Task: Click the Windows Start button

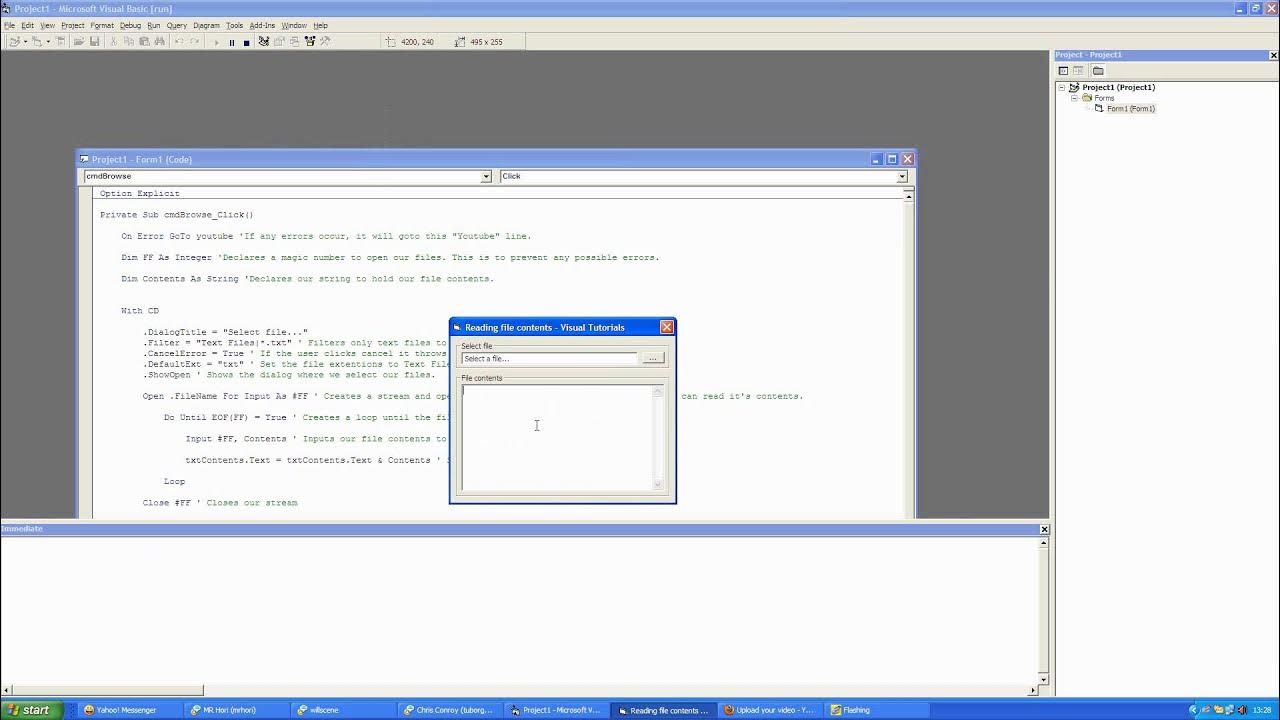Action: coord(31,710)
